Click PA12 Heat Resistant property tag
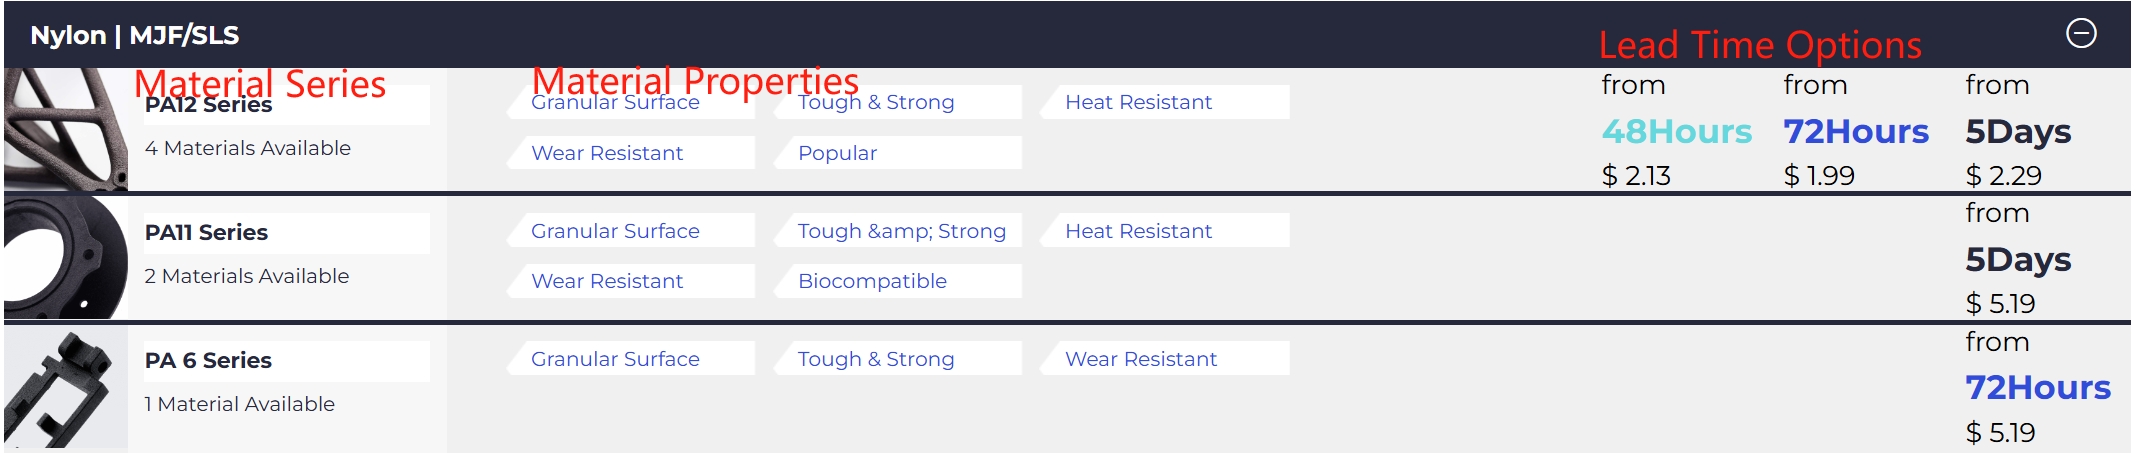This screenshot has width=2136, height=453. click(1138, 102)
